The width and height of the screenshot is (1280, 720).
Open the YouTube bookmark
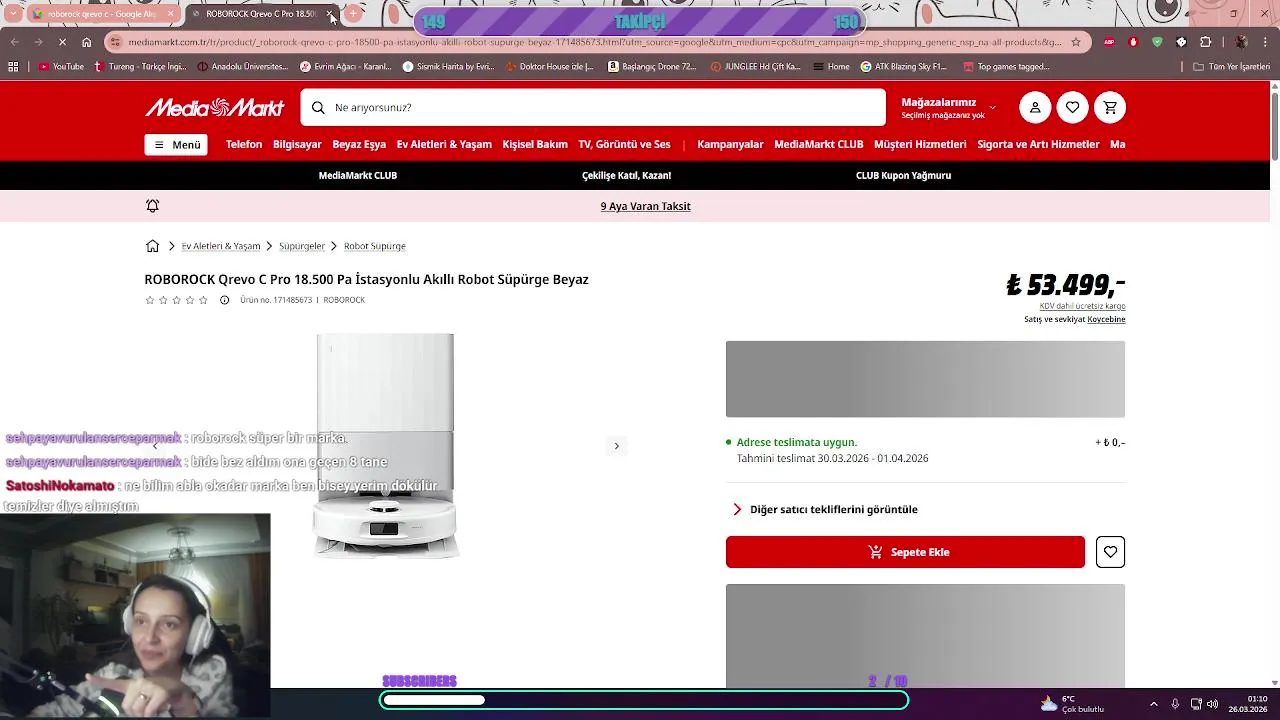62,67
